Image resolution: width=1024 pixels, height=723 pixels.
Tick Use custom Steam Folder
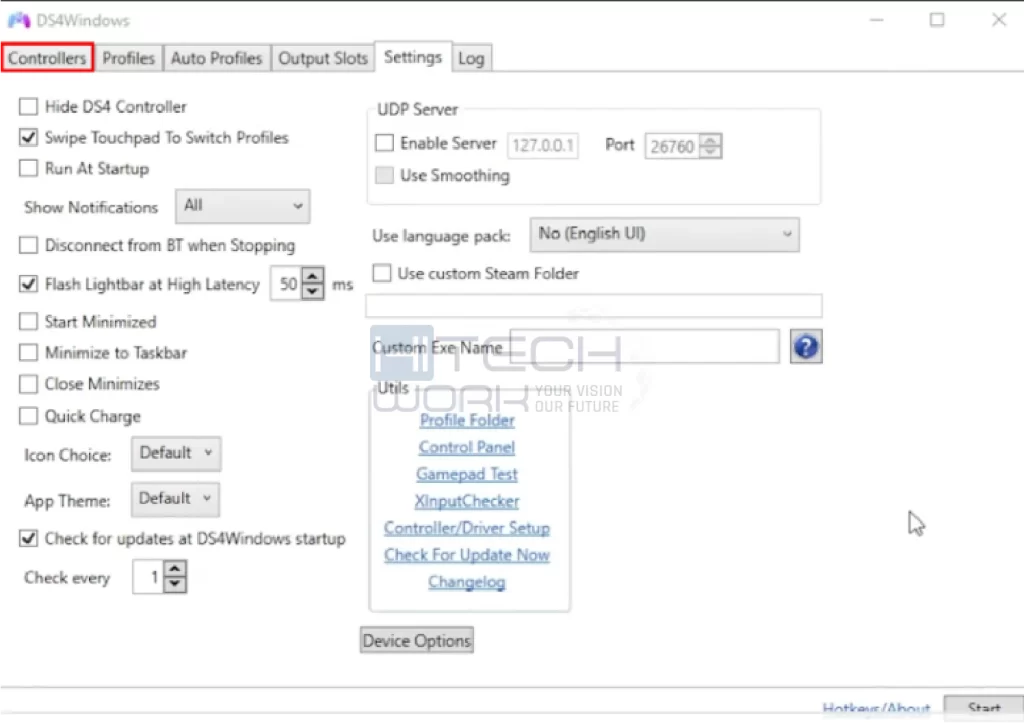[x=381, y=273]
